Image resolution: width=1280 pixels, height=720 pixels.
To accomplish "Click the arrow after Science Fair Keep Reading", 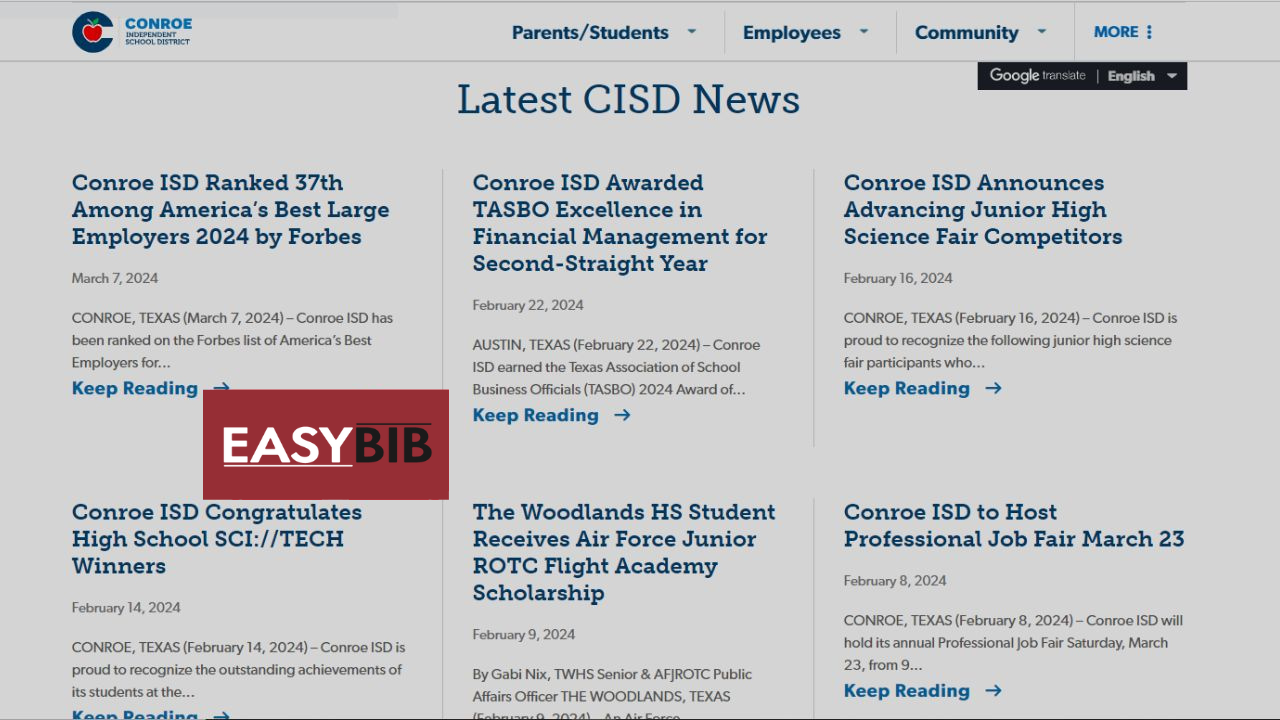I will click(993, 388).
